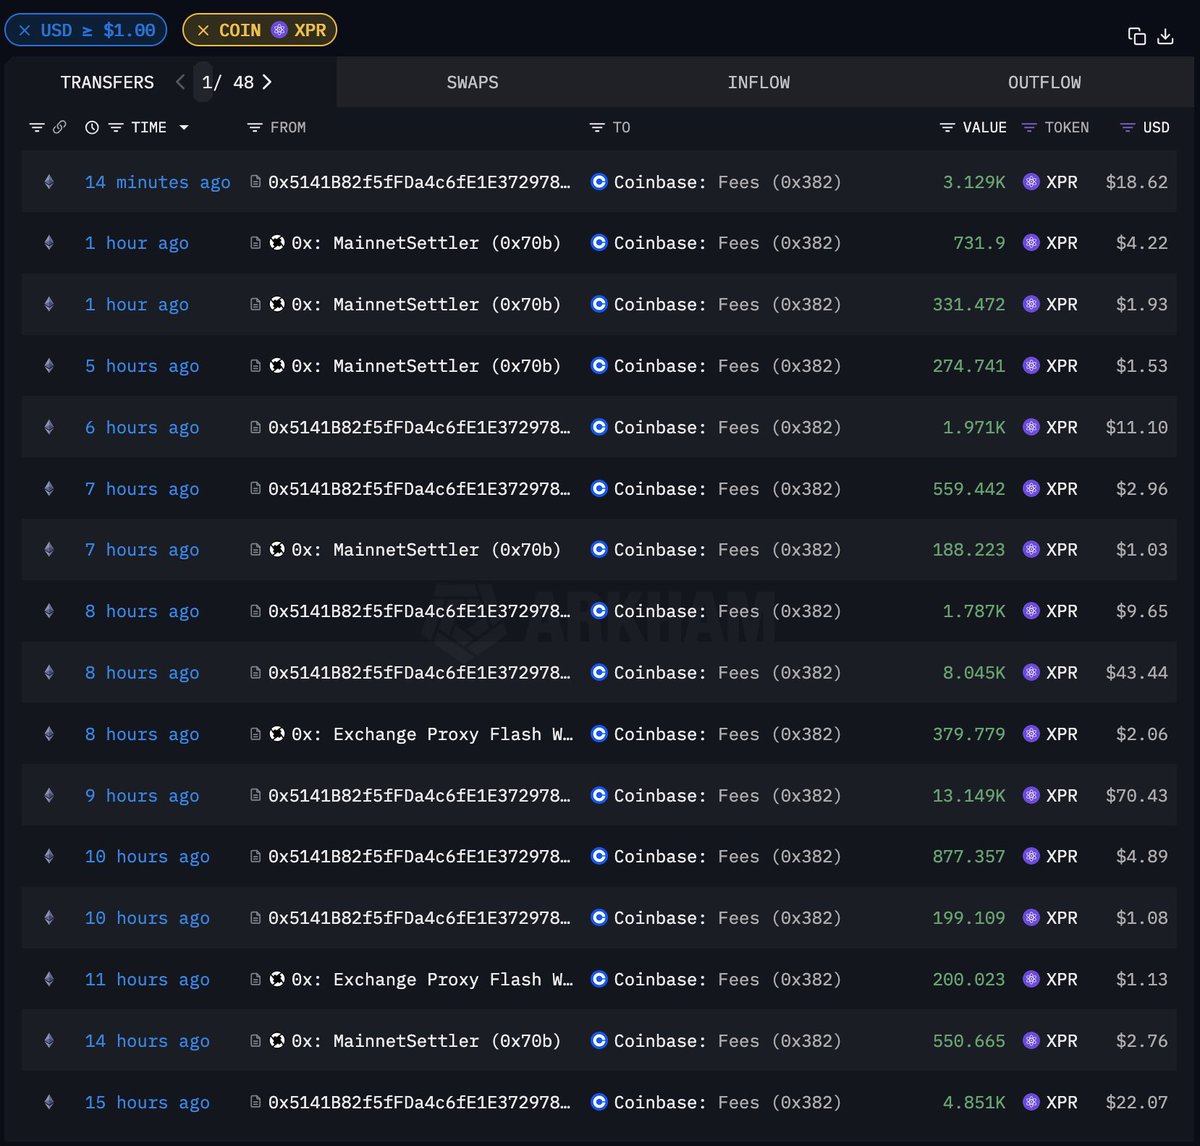
Task: Select the 4.851K value cell
Action: (974, 1102)
